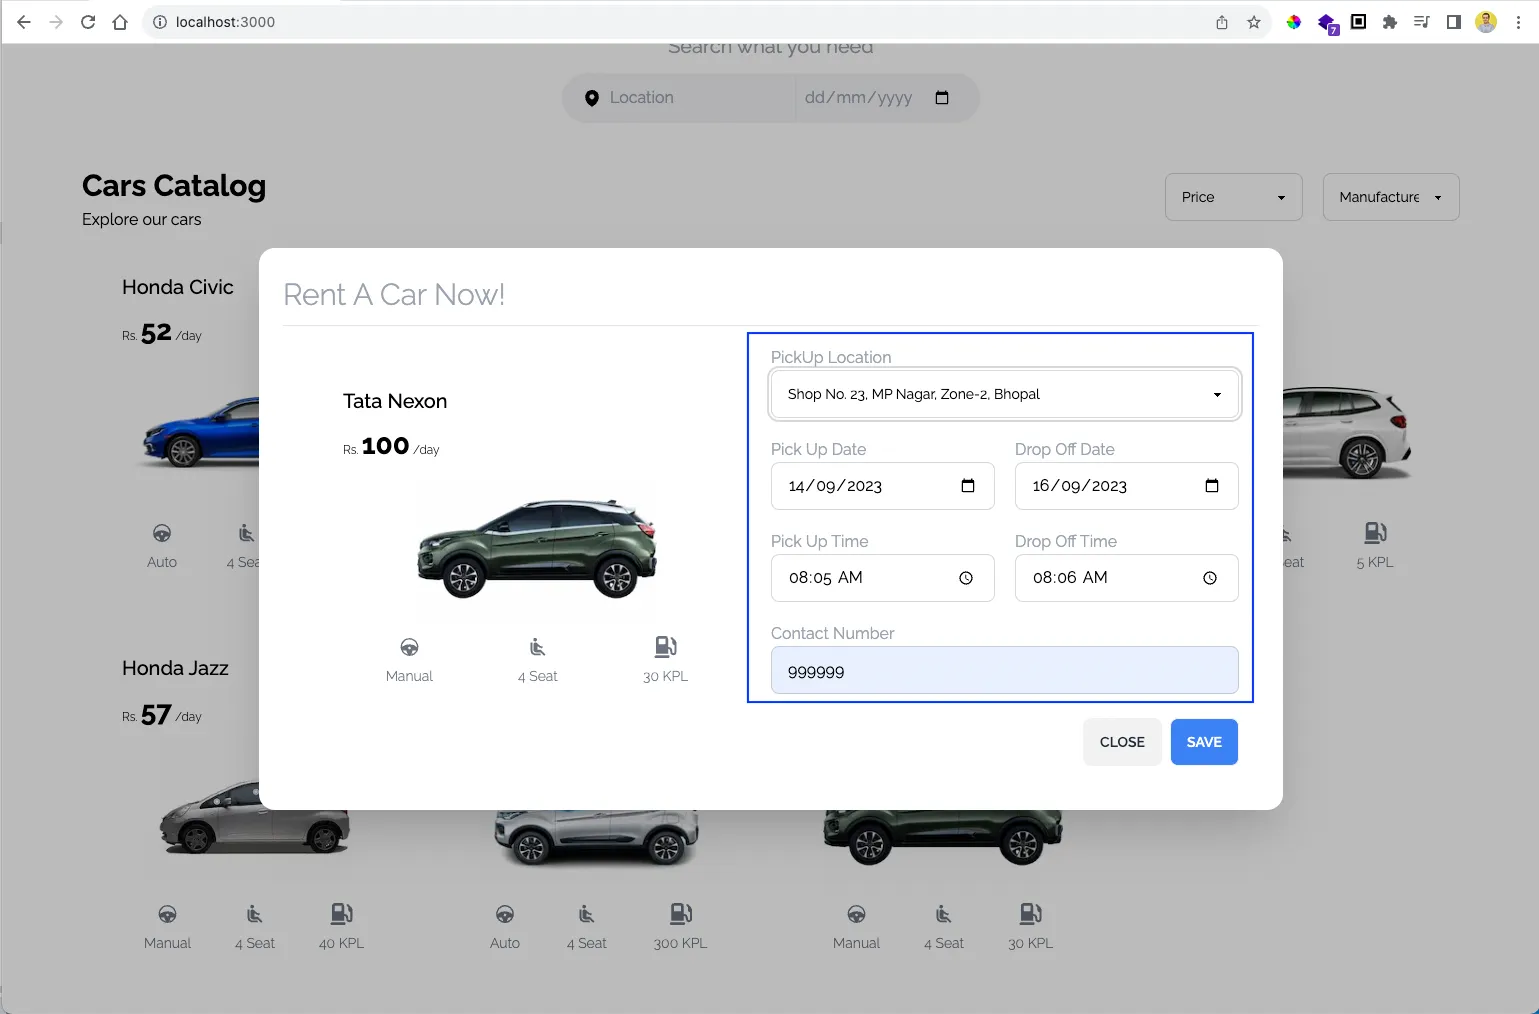Screen dimensions: 1539x1014
Task: Click the 5 KPL fuel pump icon
Action: (1376, 533)
